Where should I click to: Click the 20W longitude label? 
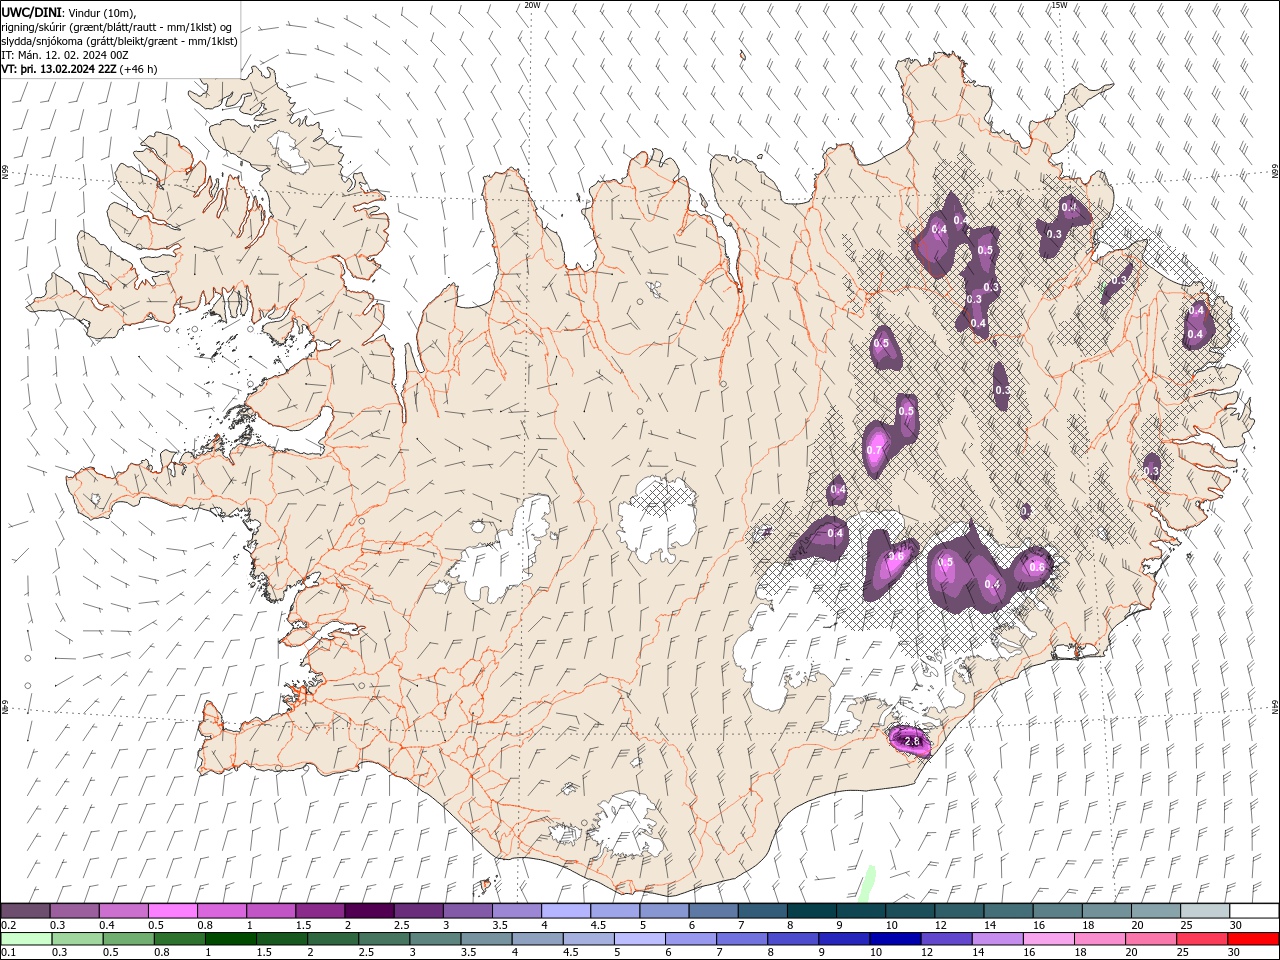click(x=532, y=5)
